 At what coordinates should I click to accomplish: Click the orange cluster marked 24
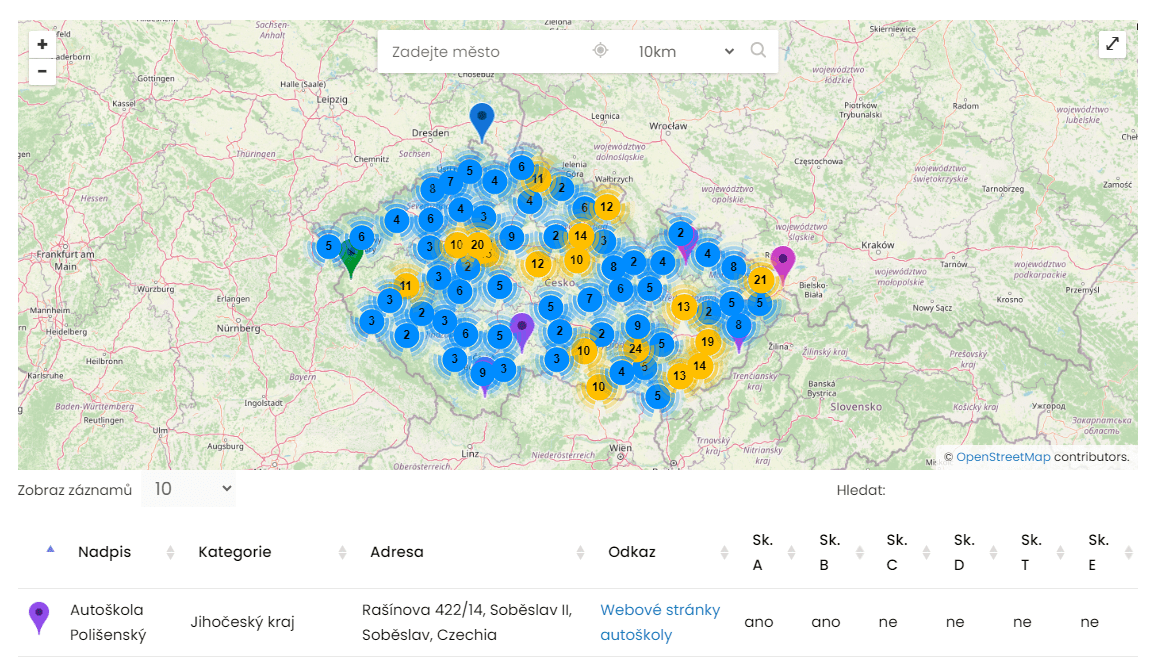click(635, 348)
